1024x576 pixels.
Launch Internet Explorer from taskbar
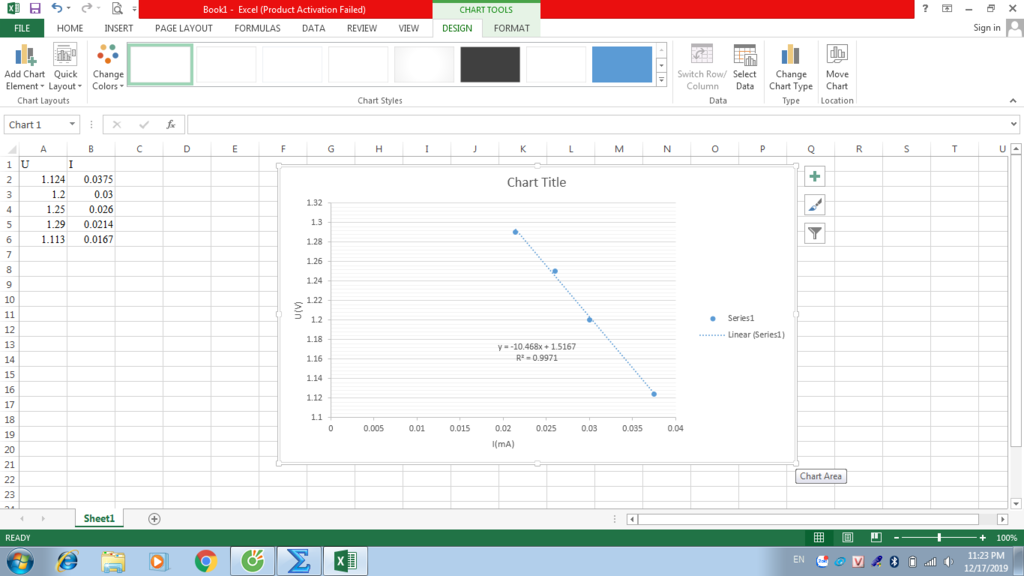pyautogui.click(x=67, y=561)
